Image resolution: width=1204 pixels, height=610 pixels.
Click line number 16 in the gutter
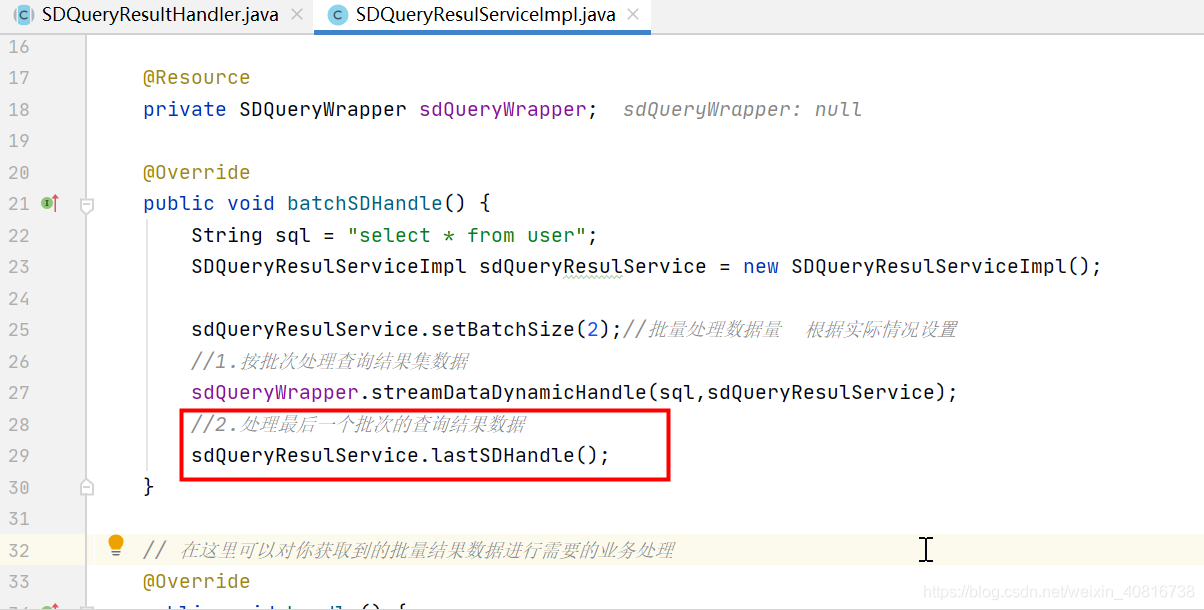[x=19, y=46]
